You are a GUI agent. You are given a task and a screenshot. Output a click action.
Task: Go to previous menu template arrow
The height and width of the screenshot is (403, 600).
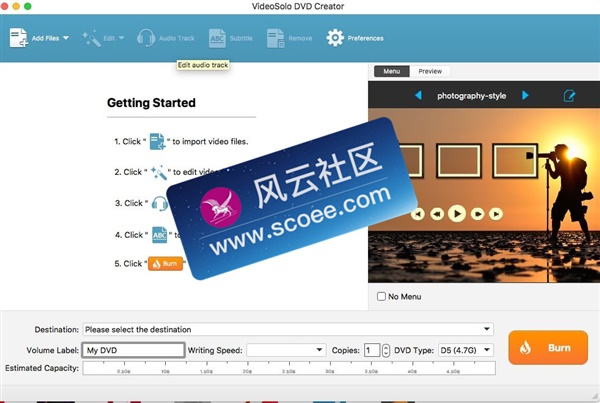418,95
